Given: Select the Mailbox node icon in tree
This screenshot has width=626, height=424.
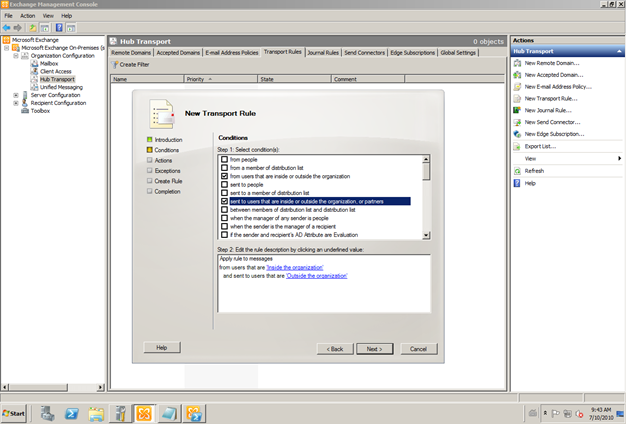Looking at the screenshot, I should 35,63.
